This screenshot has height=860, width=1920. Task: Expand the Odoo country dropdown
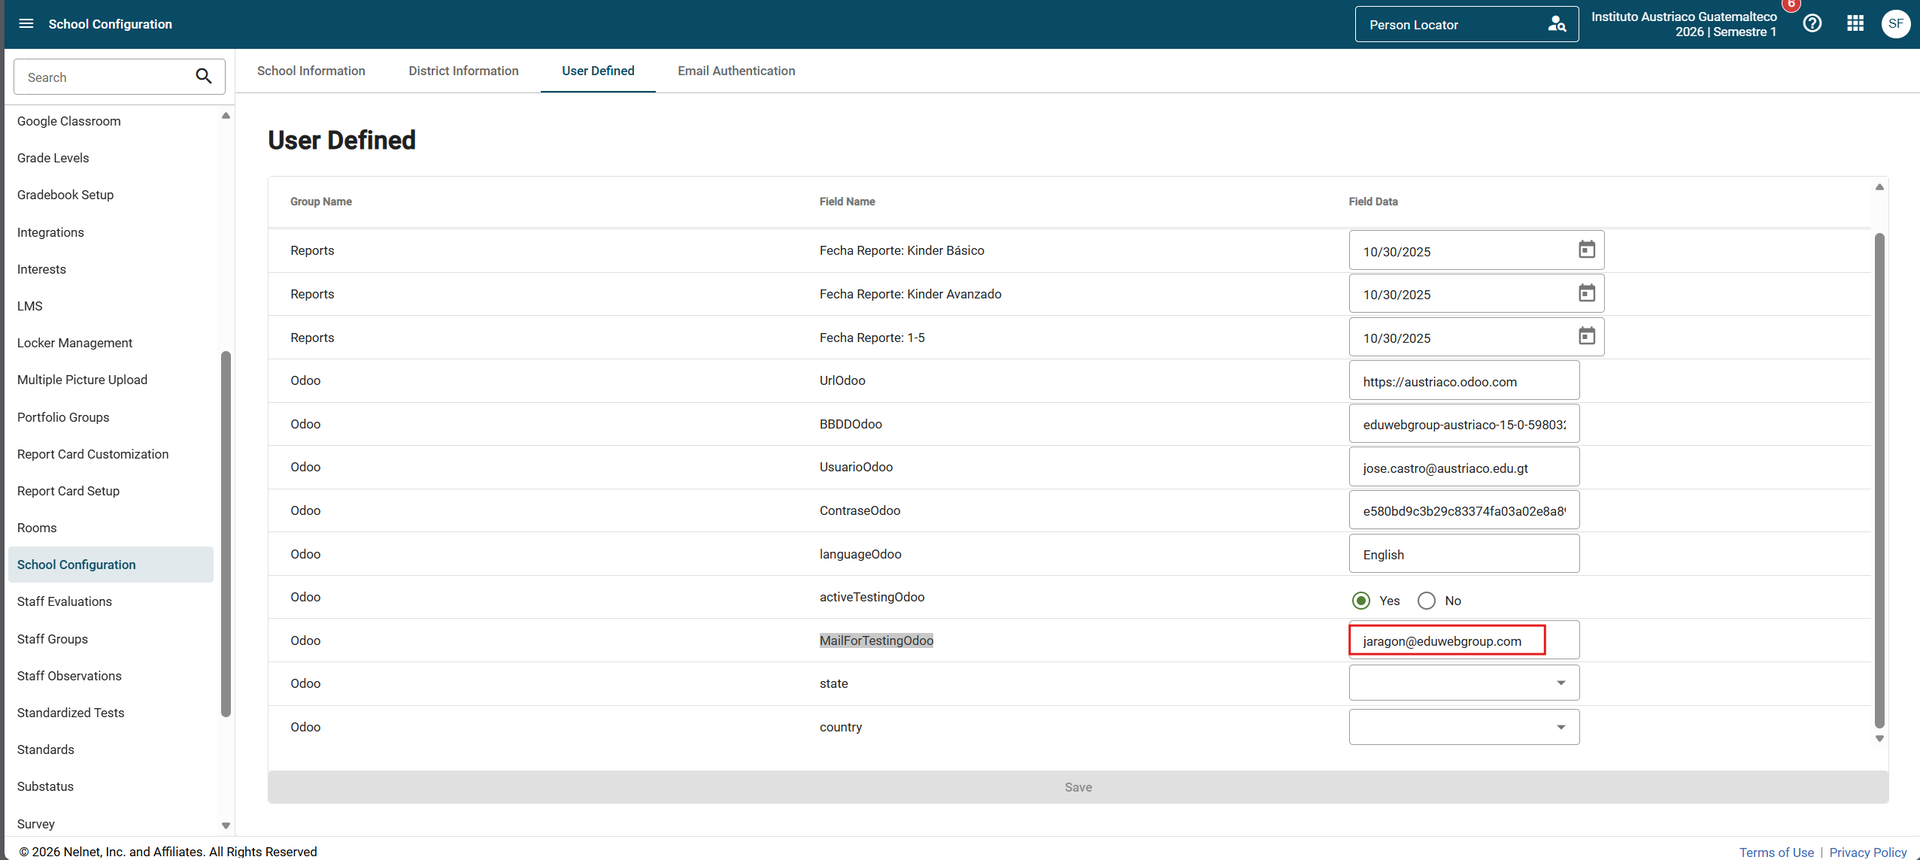click(x=1560, y=727)
